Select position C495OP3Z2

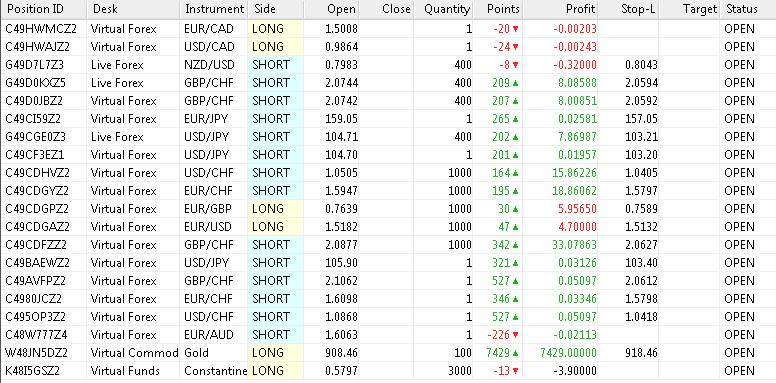pos(35,317)
